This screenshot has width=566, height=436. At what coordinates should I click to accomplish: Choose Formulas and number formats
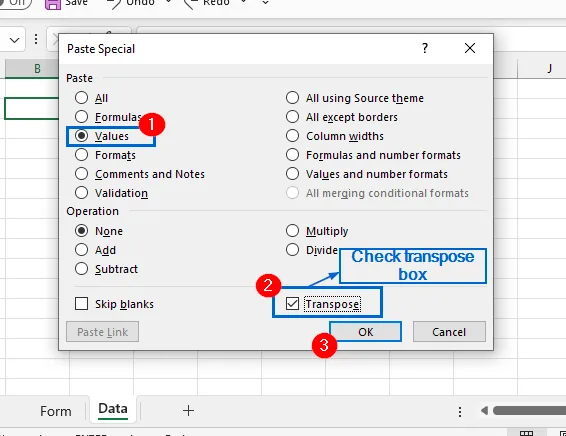292,155
